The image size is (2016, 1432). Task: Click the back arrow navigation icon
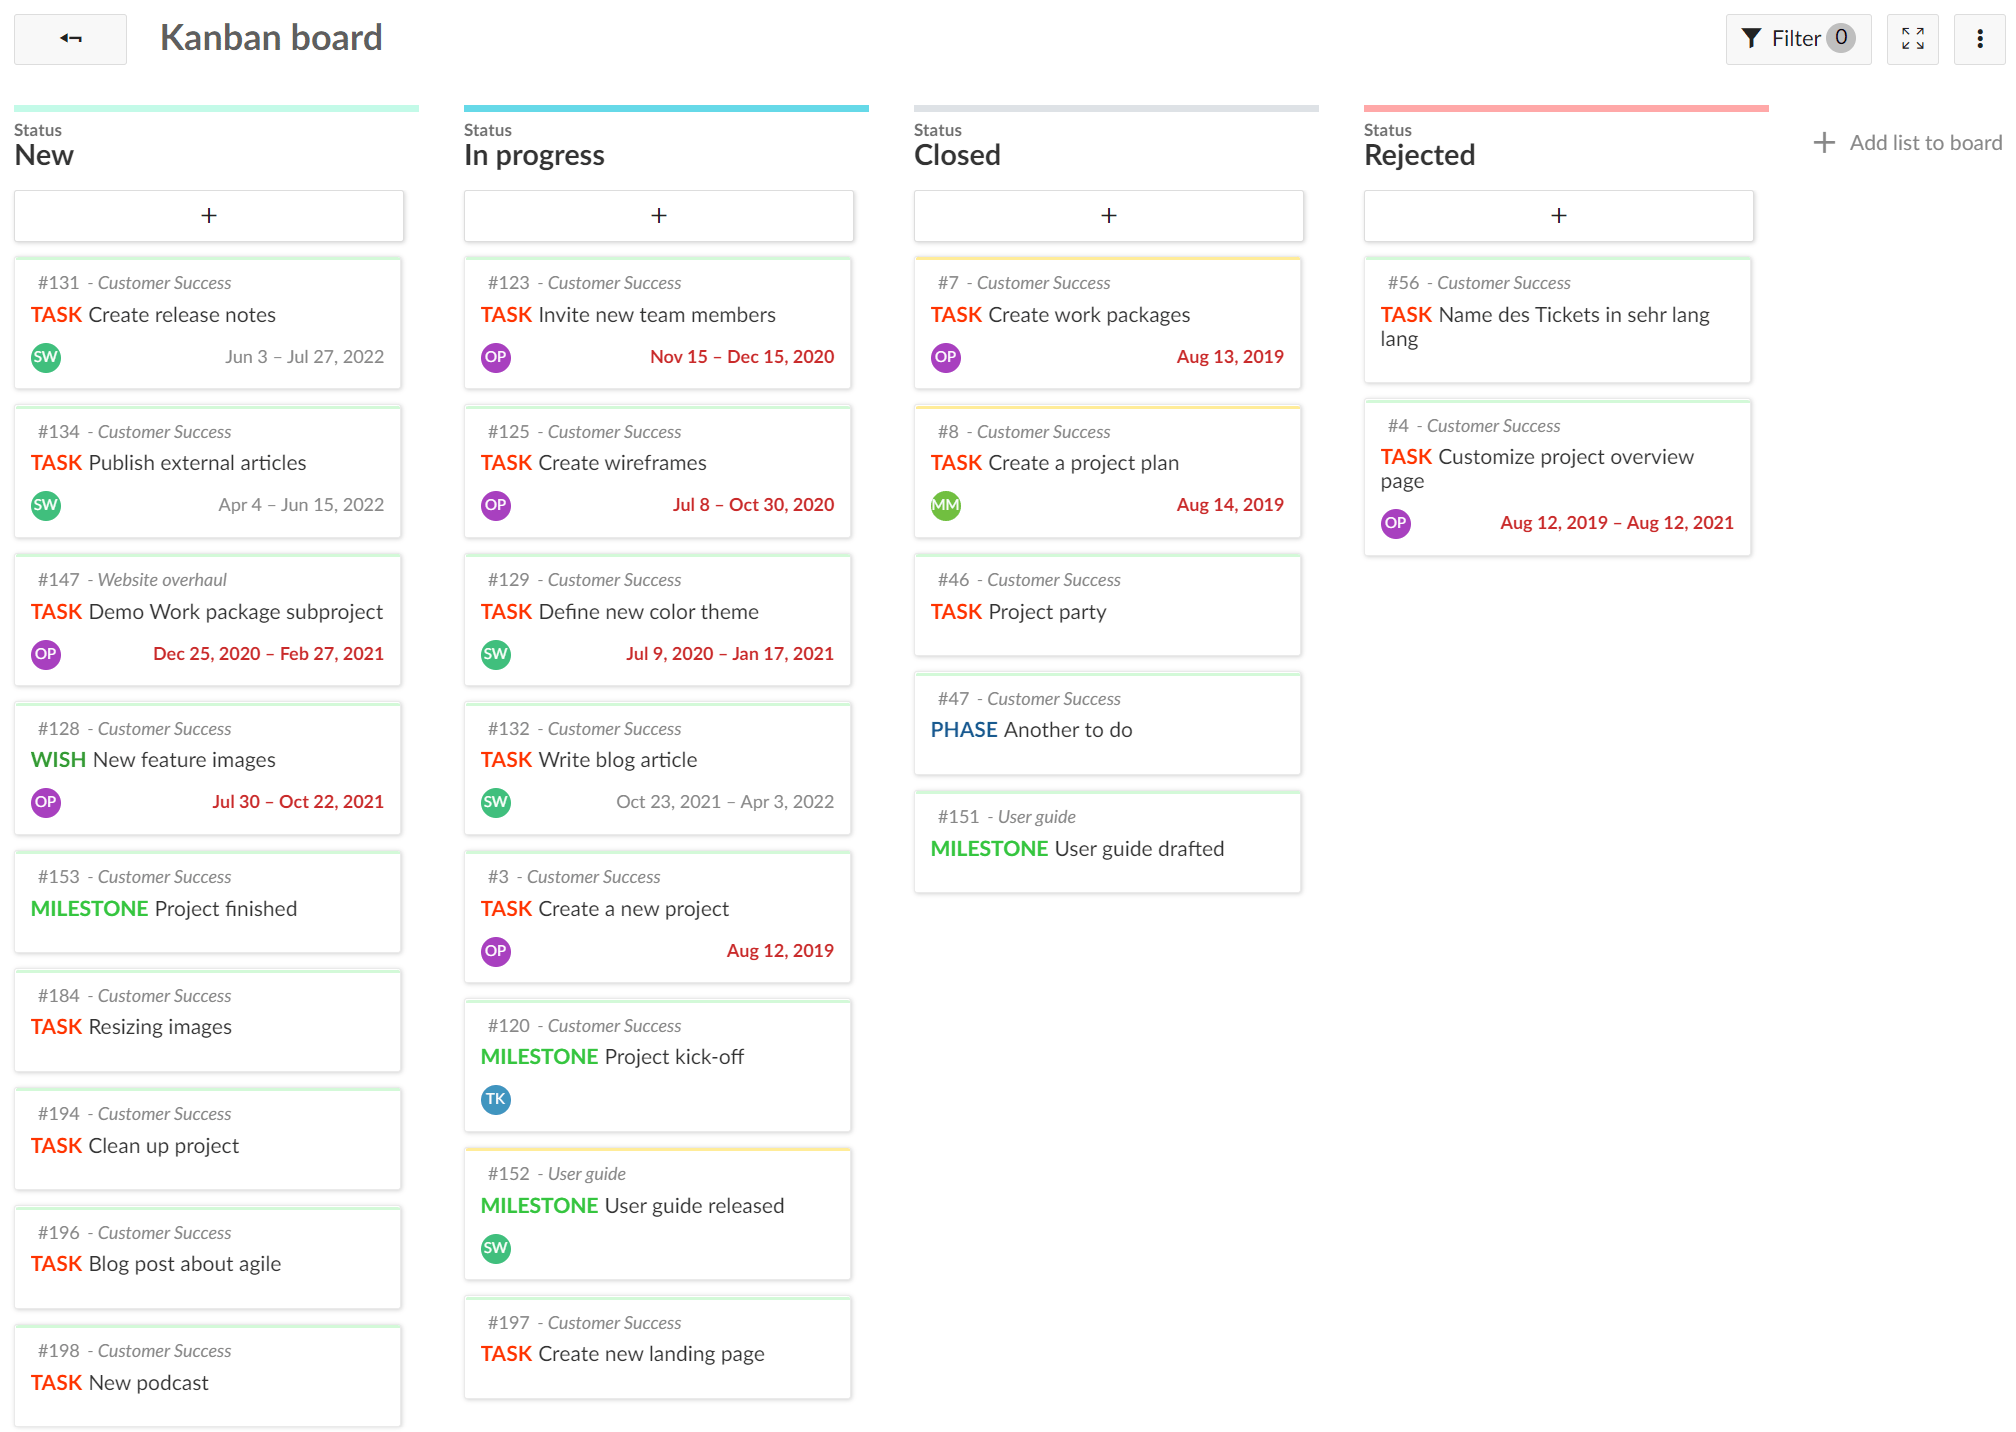click(70, 38)
